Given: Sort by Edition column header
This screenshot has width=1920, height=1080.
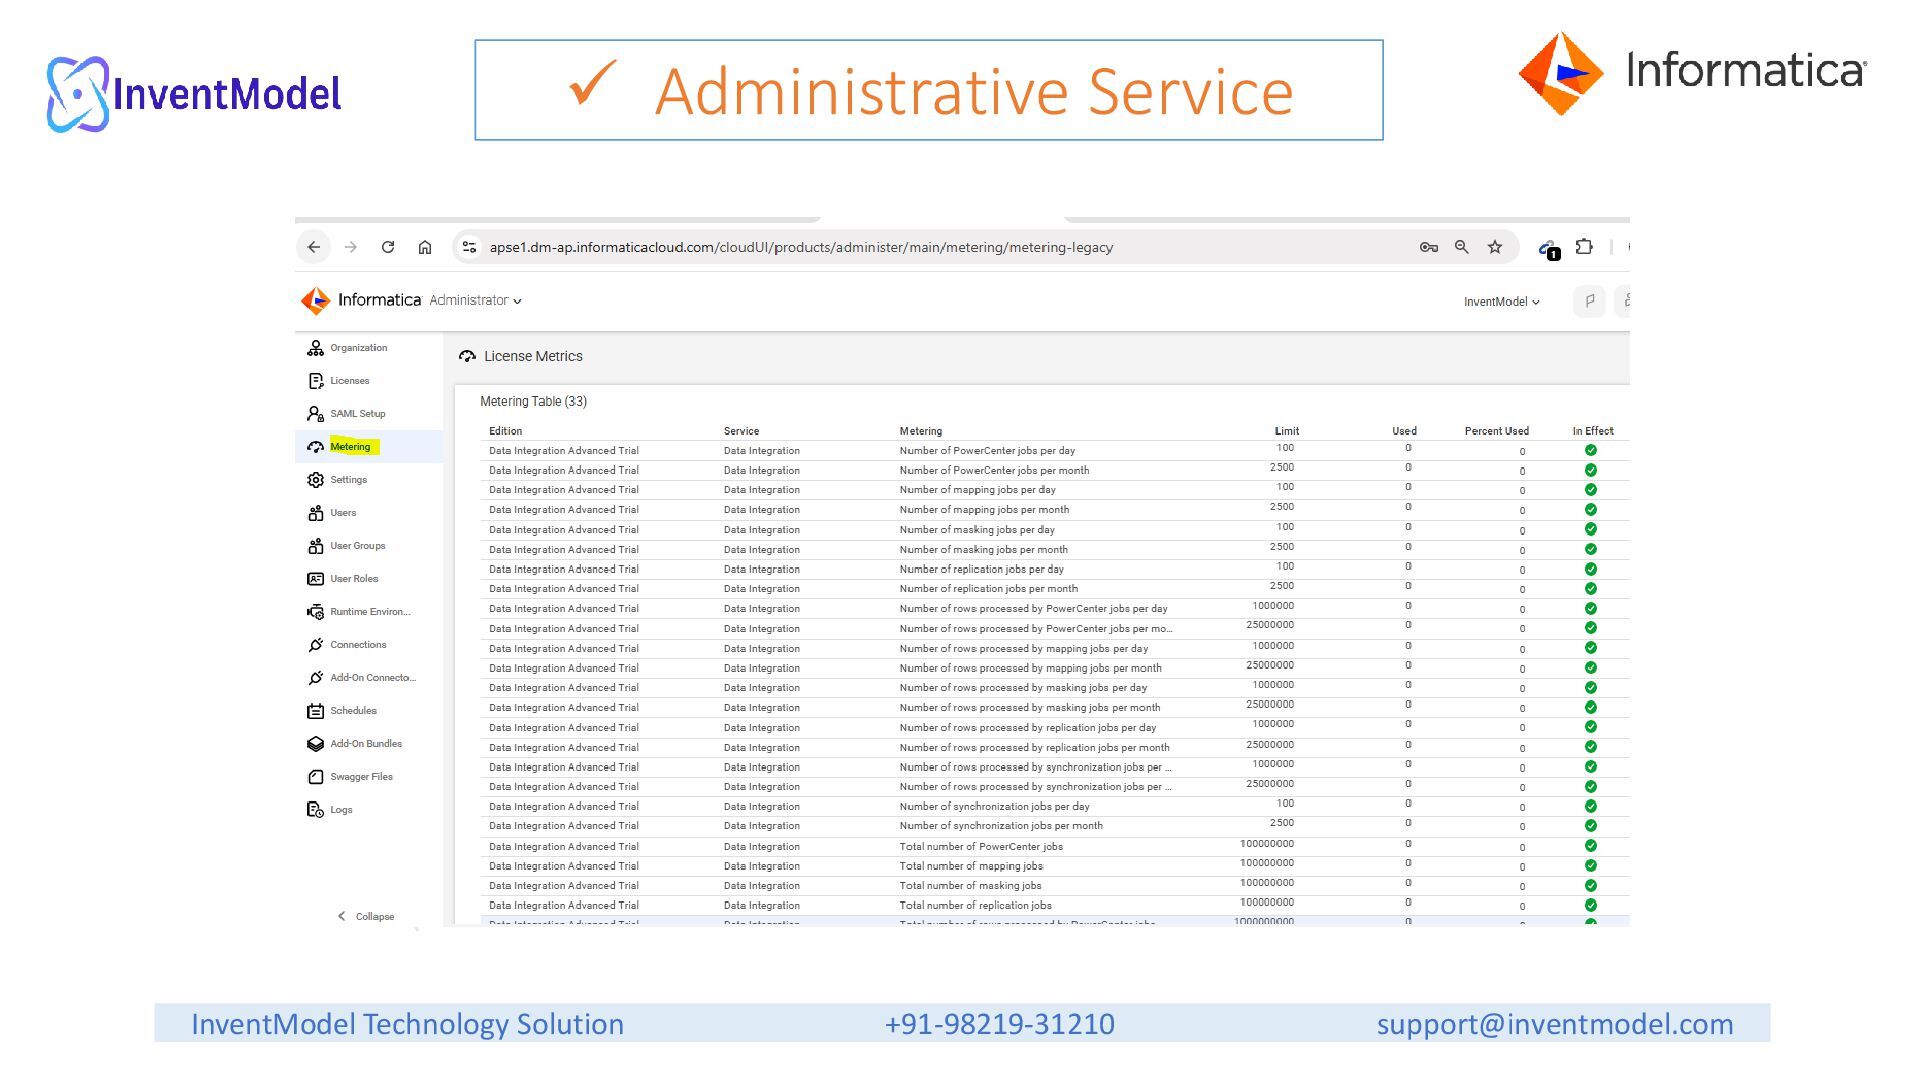Looking at the screenshot, I should (x=505, y=431).
